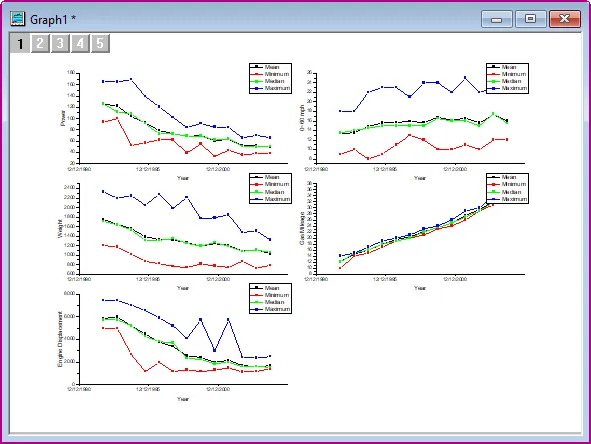Screen dimensions: 591x444
Task: Select Minimum entry in Power graph legend
Action: [270, 74]
